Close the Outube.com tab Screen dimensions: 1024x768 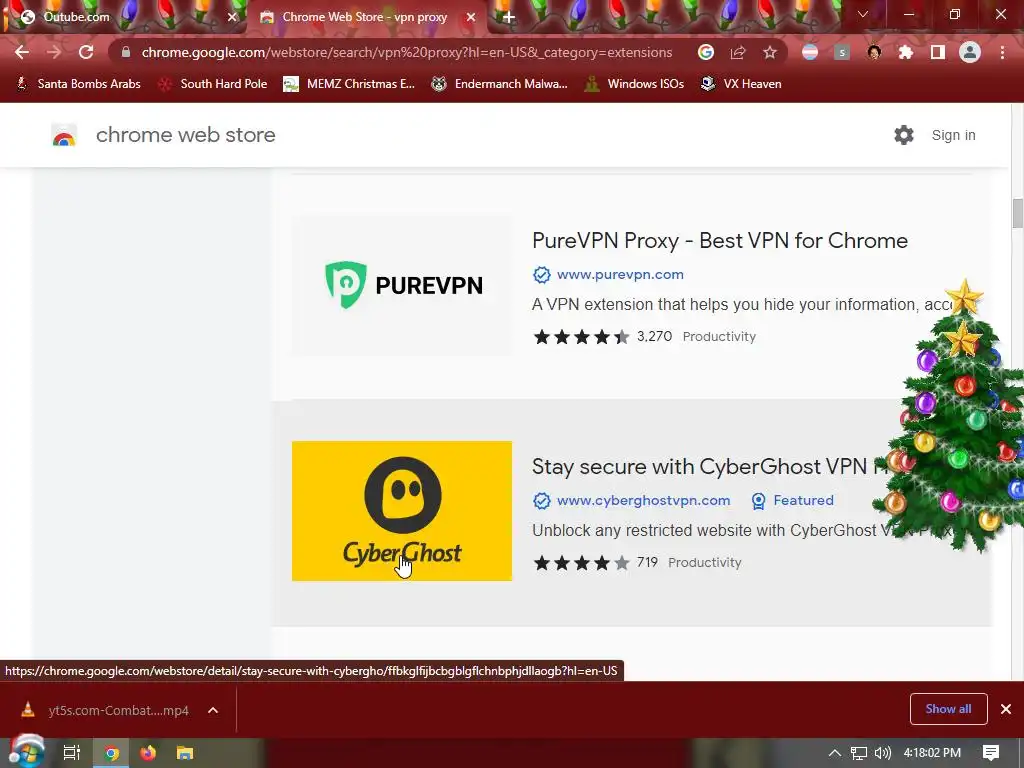click(x=232, y=18)
